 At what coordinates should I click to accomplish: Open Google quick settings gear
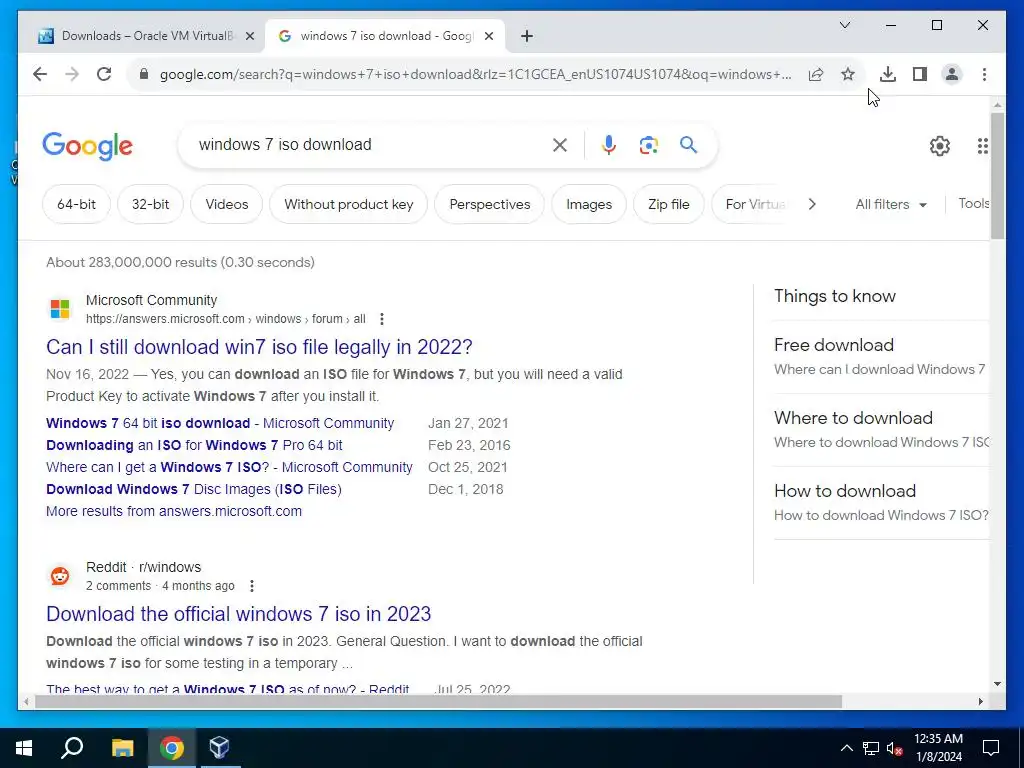coord(940,146)
